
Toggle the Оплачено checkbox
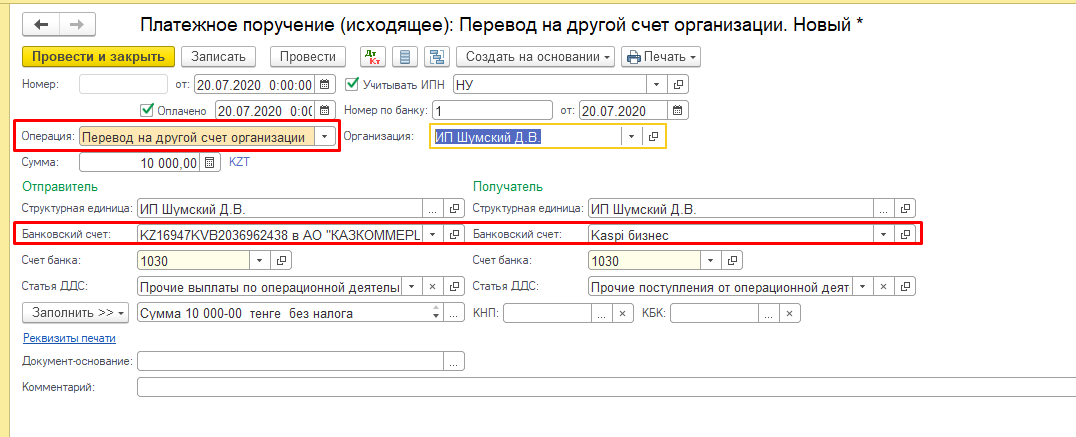(x=147, y=110)
